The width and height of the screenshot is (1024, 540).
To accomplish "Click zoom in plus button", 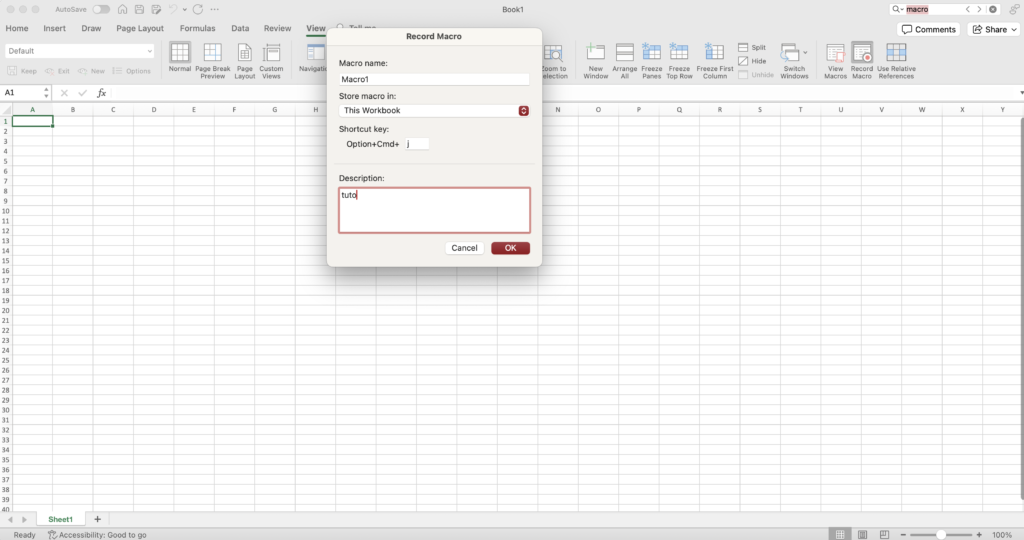I will 979,534.
